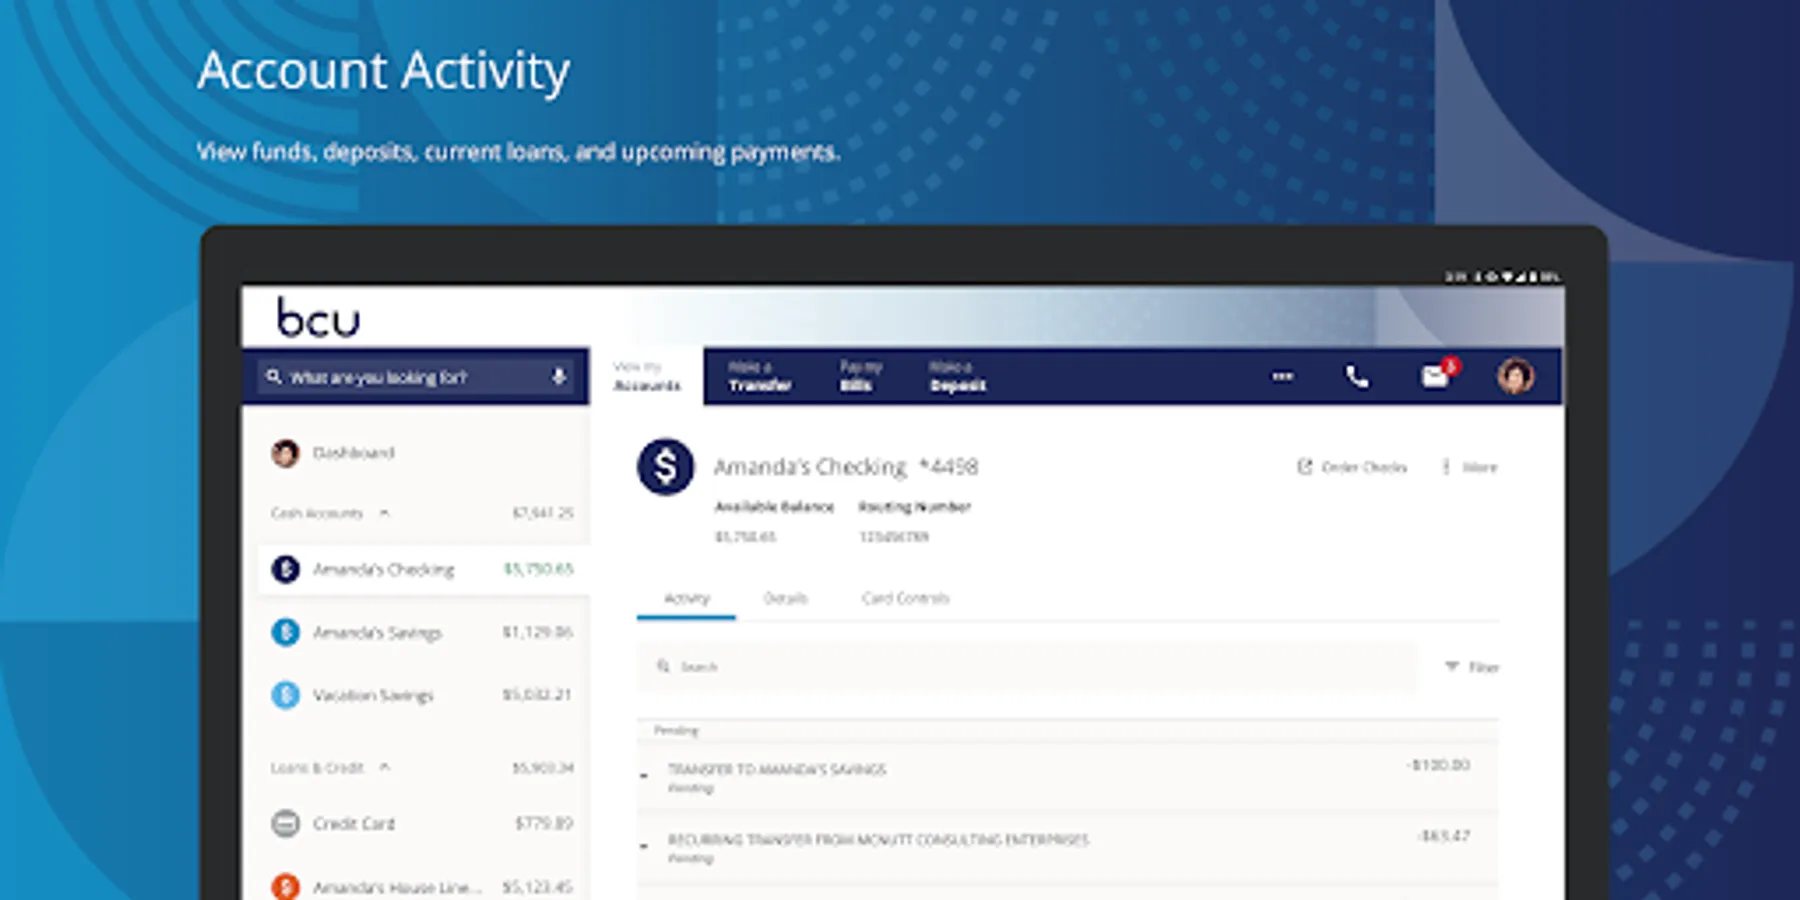Open the phone contact icon
Image resolution: width=1800 pixels, height=900 pixels.
(x=1357, y=377)
